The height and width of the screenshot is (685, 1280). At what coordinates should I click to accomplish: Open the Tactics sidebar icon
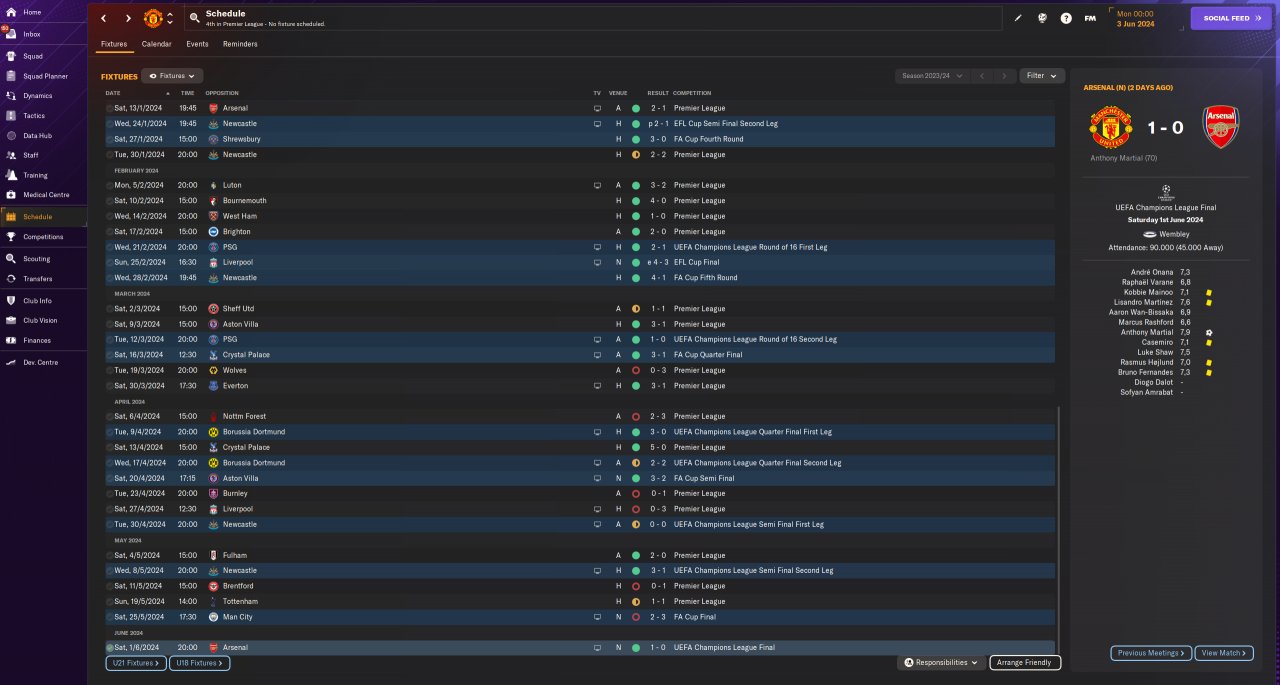point(11,116)
